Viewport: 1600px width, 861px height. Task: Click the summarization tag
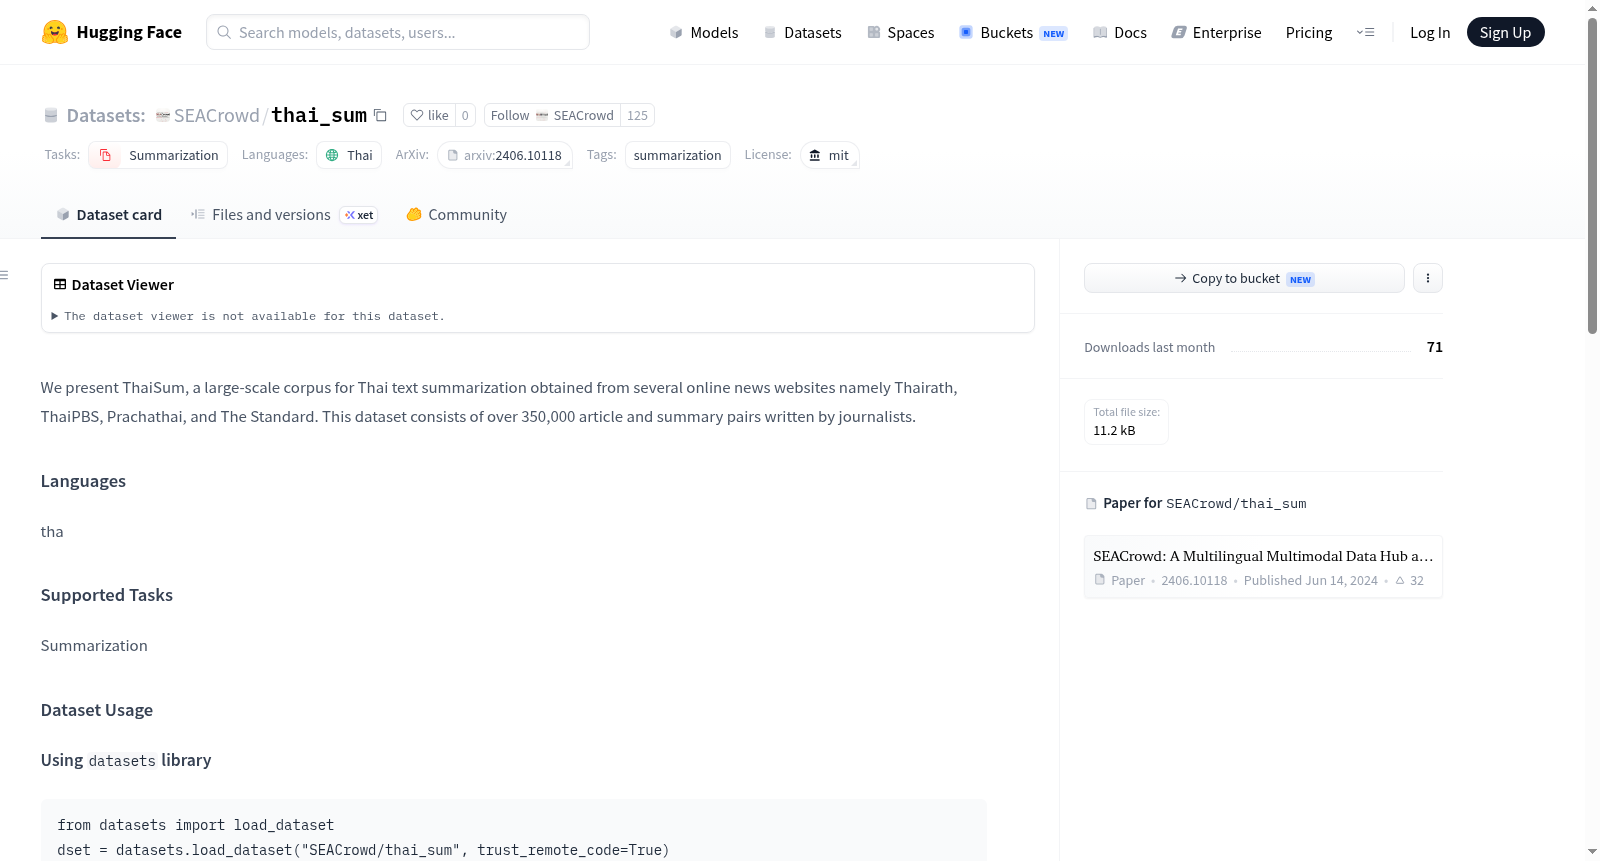(677, 155)
